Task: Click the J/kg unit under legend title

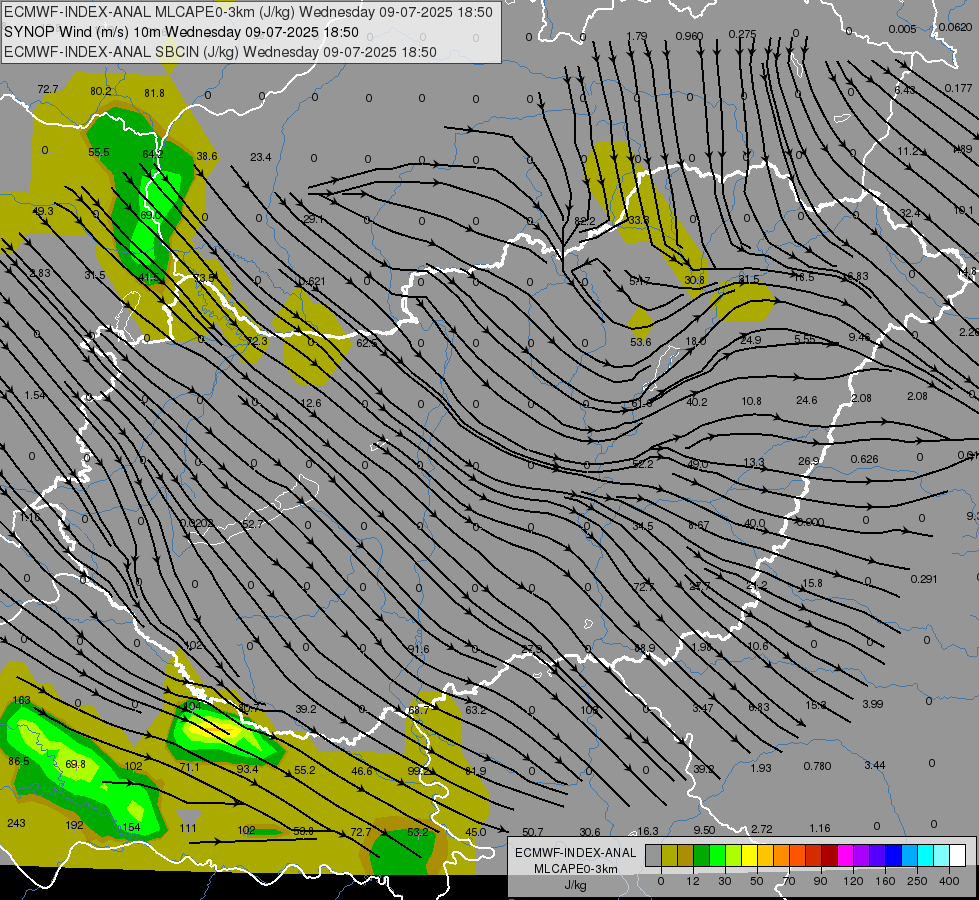Action: tap(576, 885)
